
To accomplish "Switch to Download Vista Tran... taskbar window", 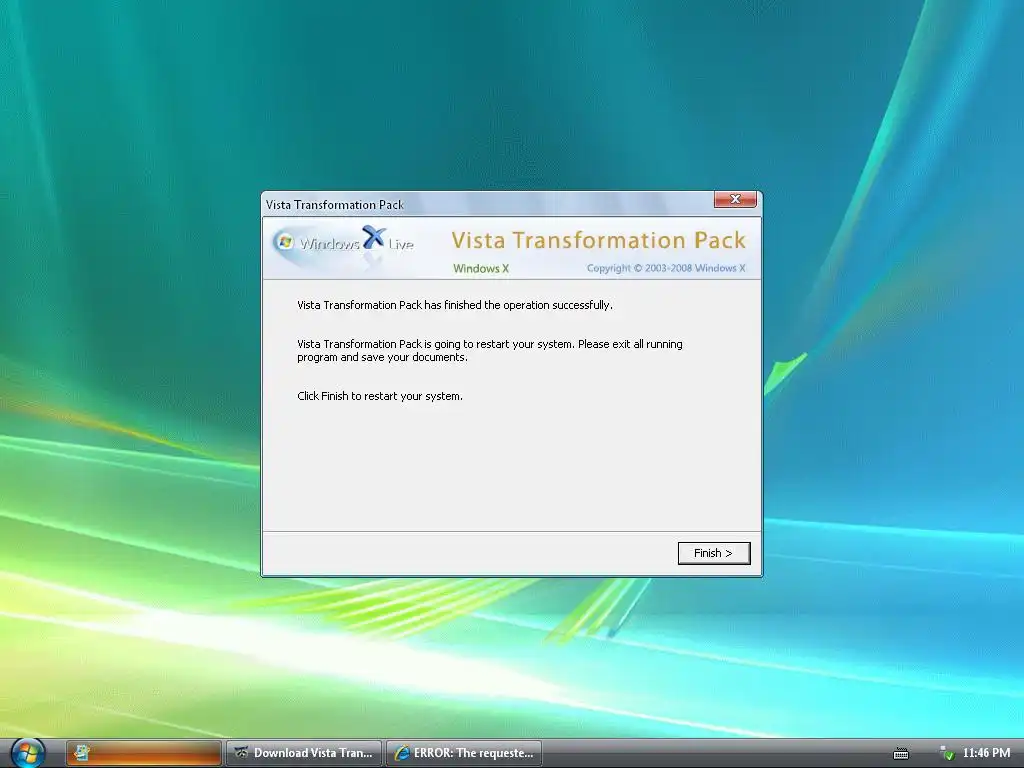I will click(304, 753).
